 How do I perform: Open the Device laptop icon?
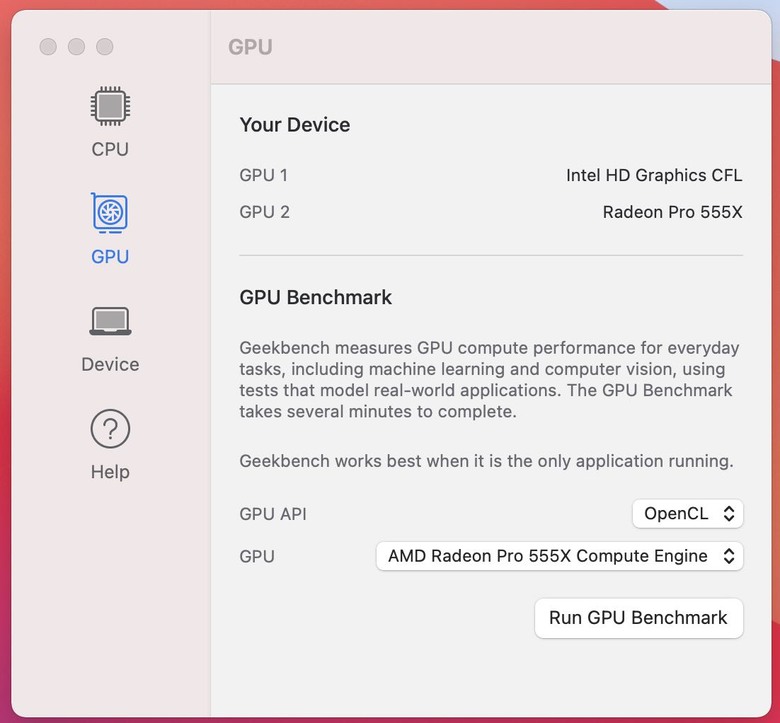tap(110, 320)
